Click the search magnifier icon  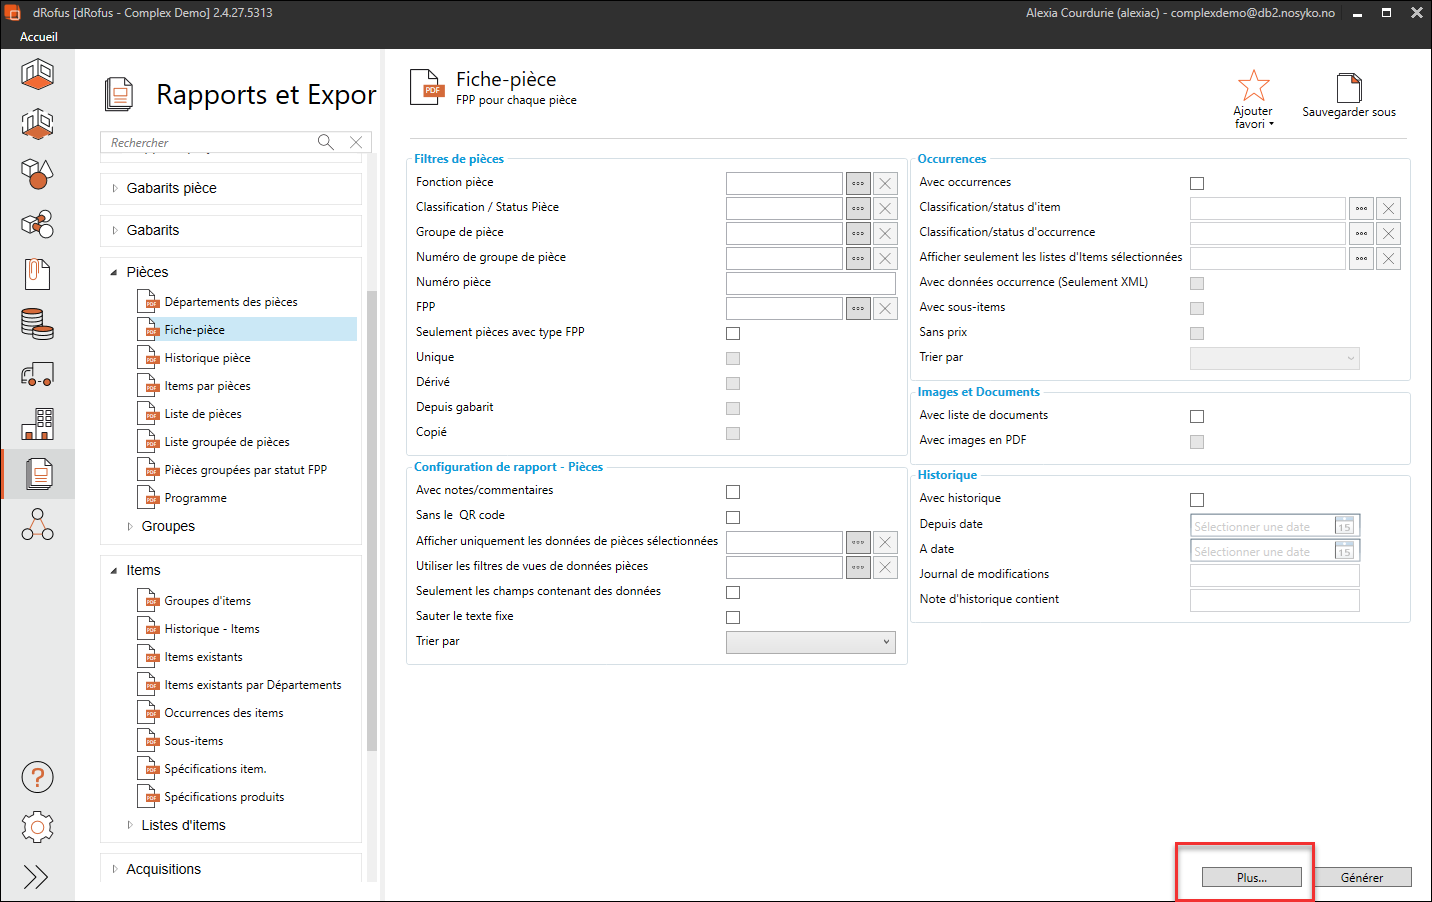(326, 142)
